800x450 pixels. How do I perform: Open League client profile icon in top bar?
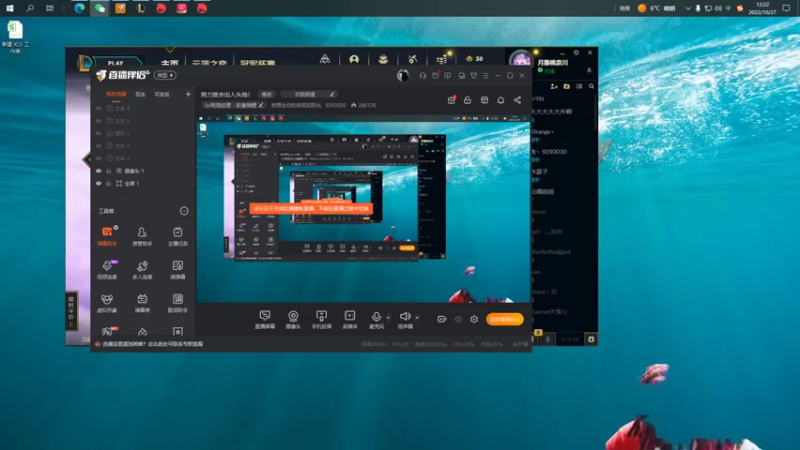point(354,59)
